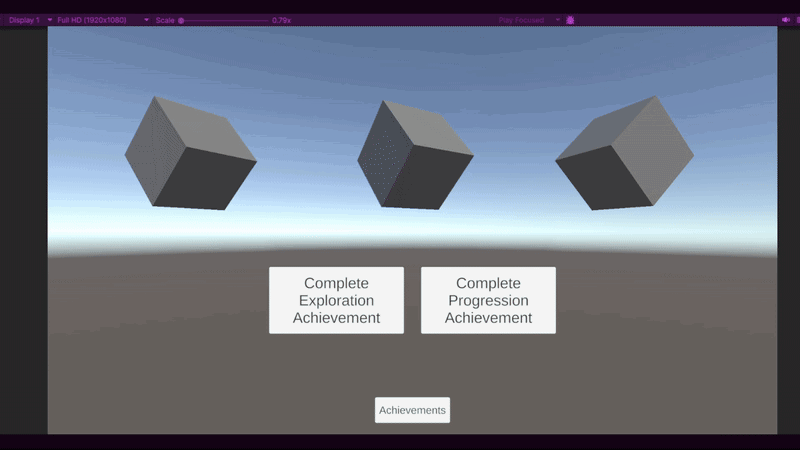
Task: Click the 0.79x scale value
Action: 281,19
